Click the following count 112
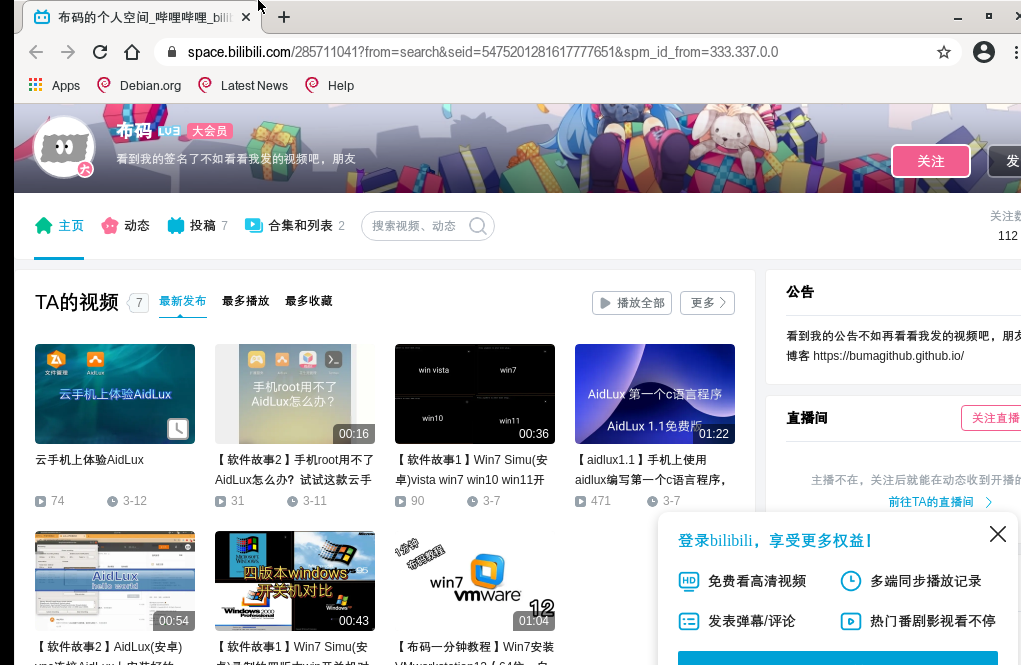The width and height of the screenshot is (1021, 665). [x=1007, y=236]
